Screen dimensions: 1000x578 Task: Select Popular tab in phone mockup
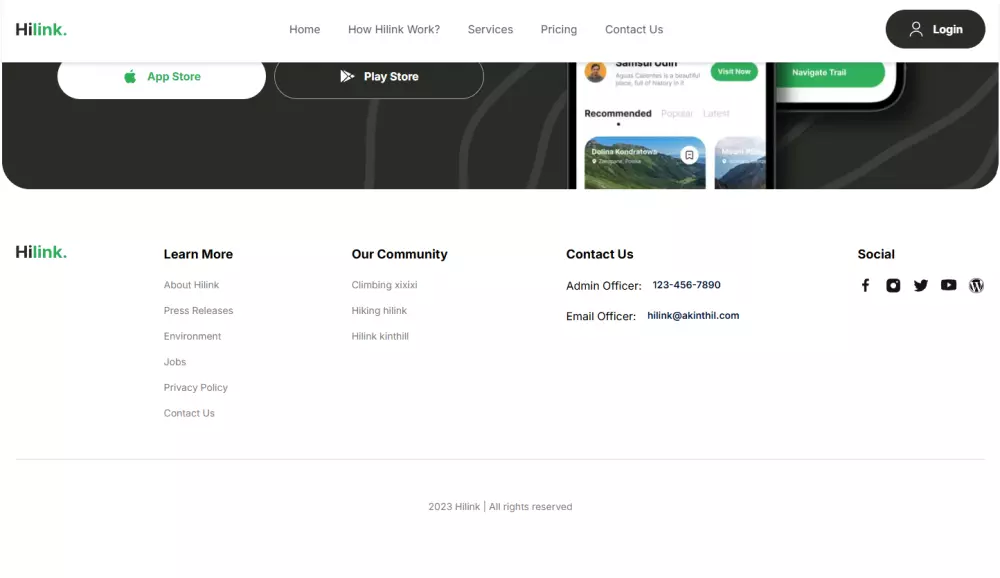coord(677,114)
